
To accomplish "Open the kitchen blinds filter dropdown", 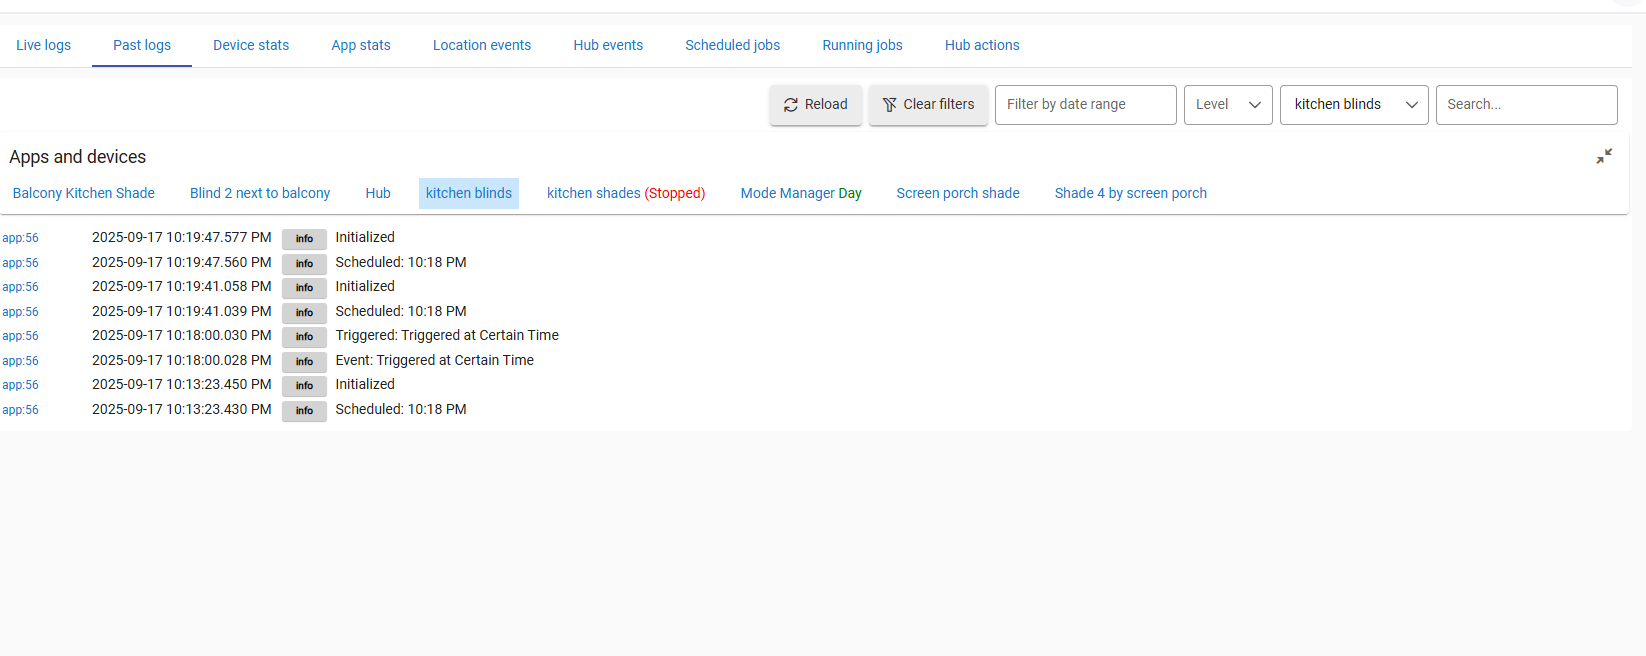I will [x=1354, y=105].
